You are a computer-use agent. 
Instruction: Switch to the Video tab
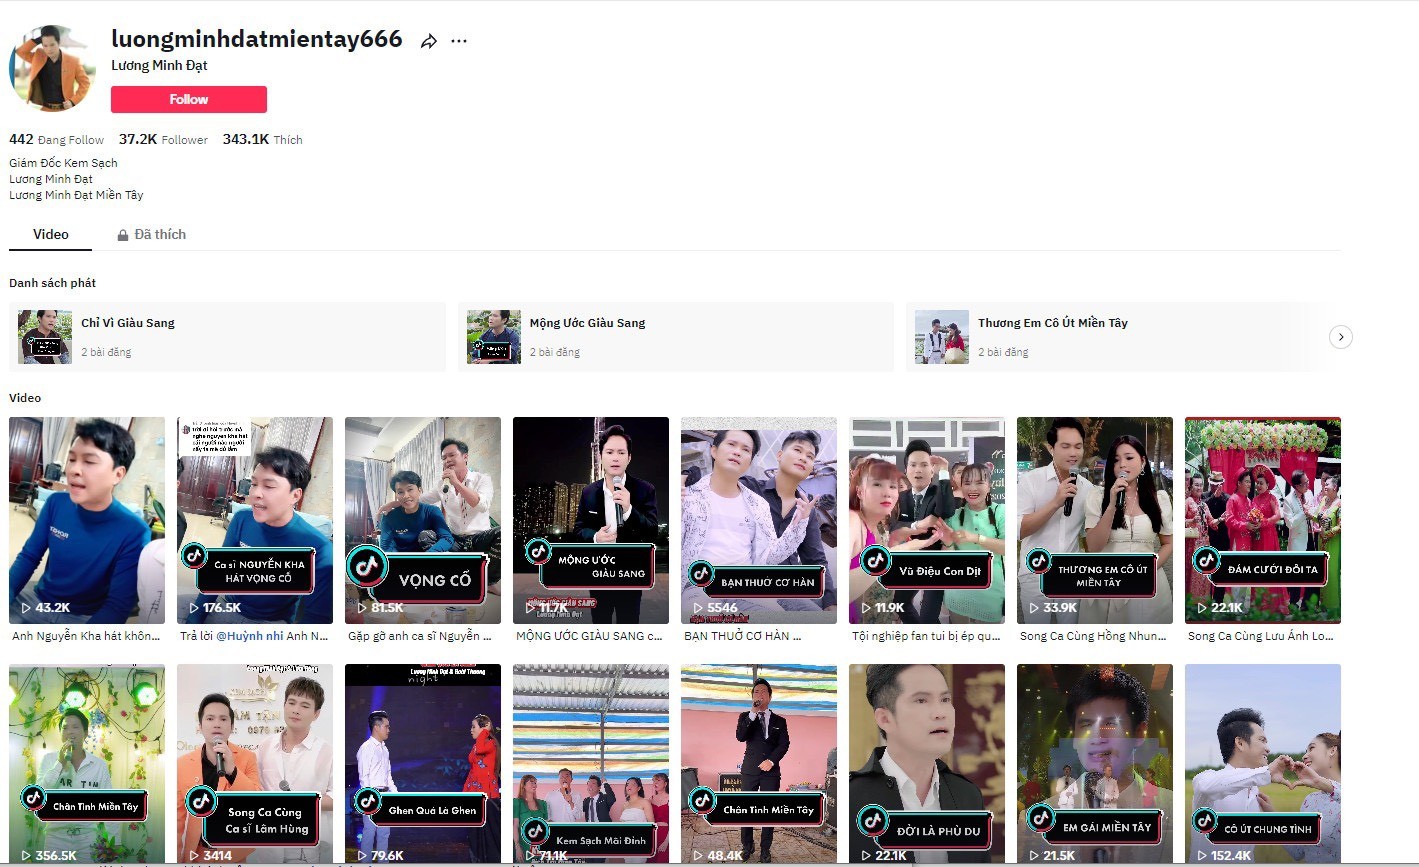(50, 234)
